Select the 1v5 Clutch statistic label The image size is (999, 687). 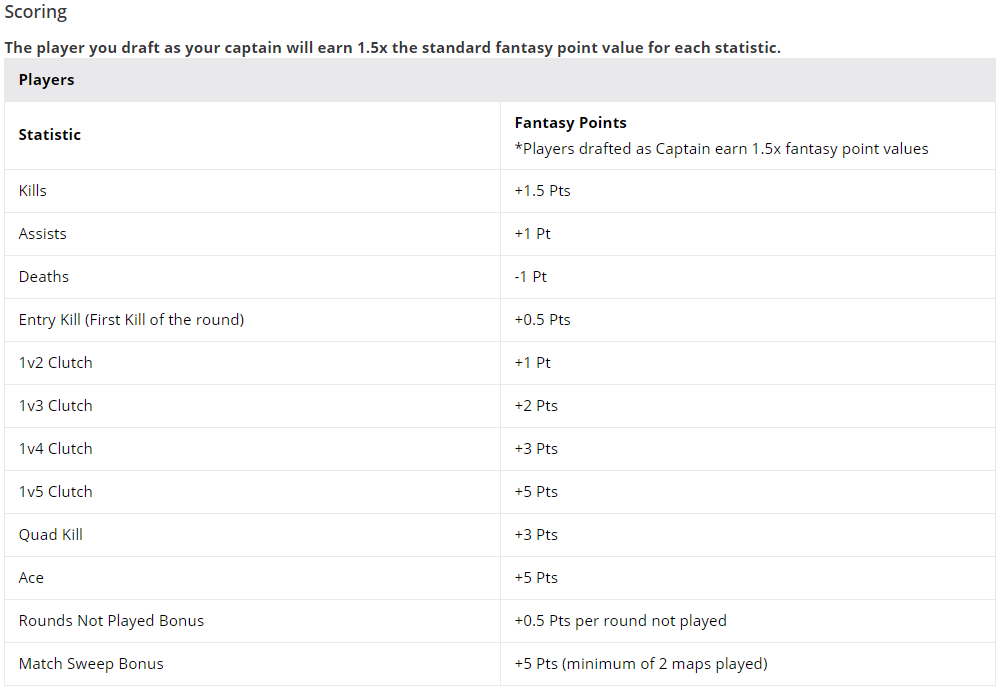56,492
